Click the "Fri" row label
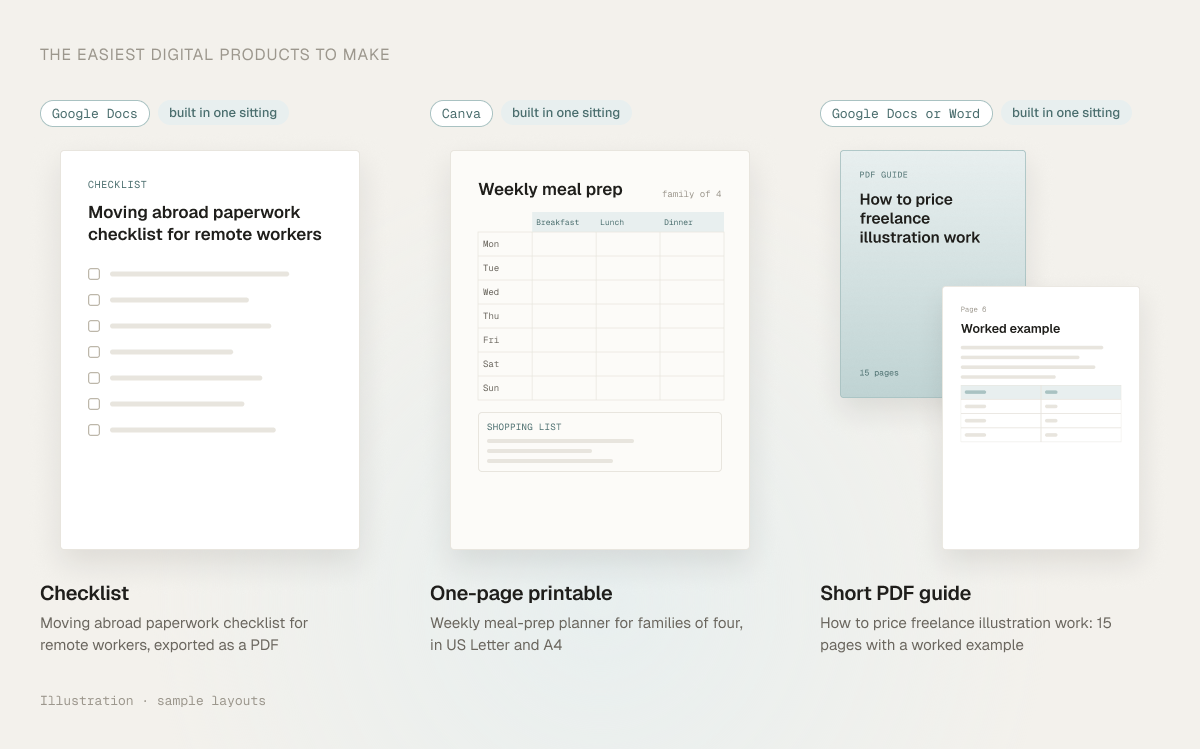The width and height of the screenshot is (1200, 749). [491, 340]
